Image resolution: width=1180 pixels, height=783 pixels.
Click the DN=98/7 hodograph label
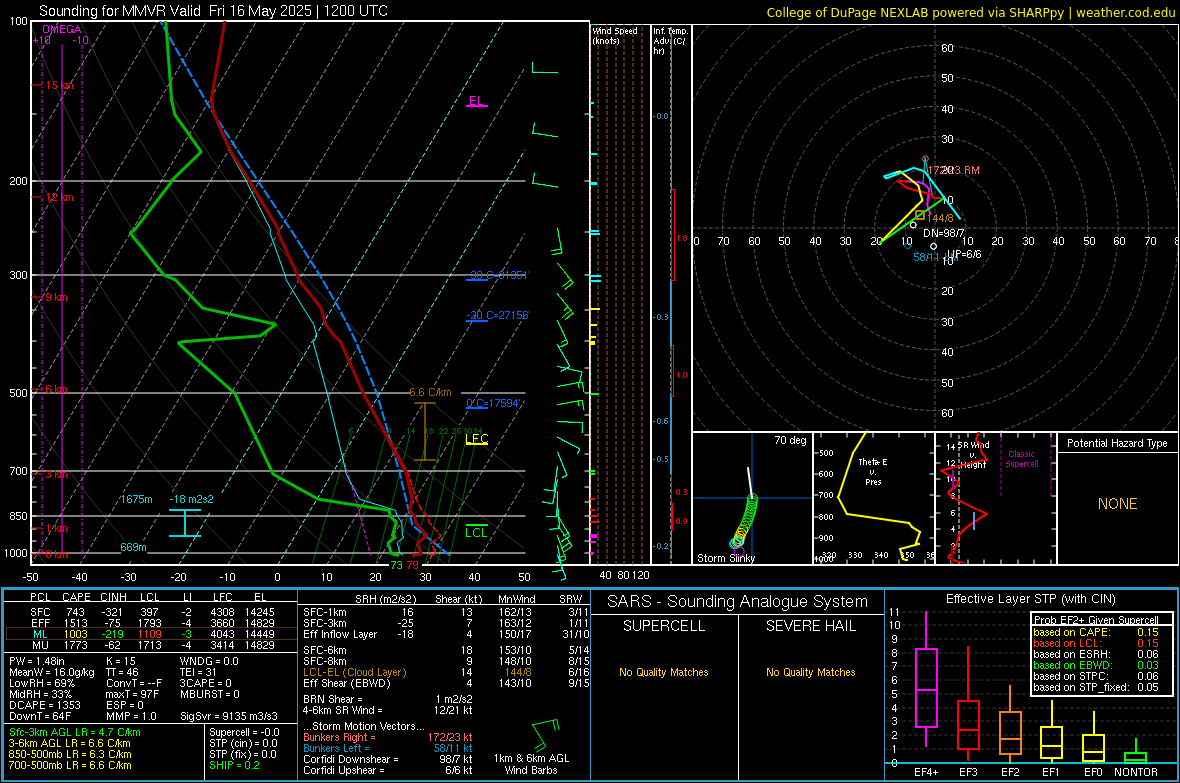(944, 233)
